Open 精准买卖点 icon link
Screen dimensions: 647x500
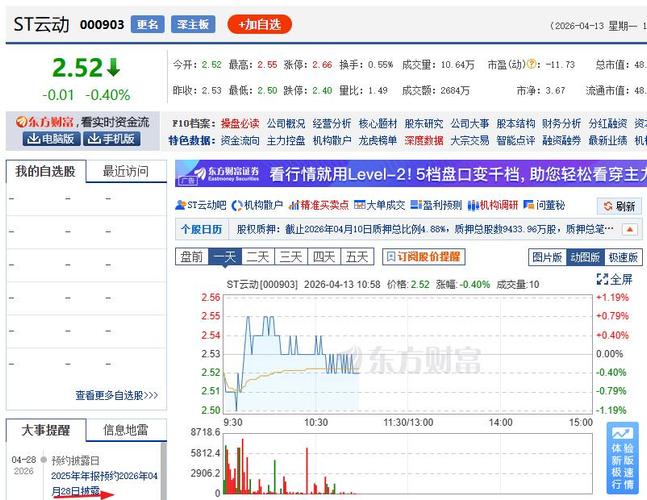(319, 205)
